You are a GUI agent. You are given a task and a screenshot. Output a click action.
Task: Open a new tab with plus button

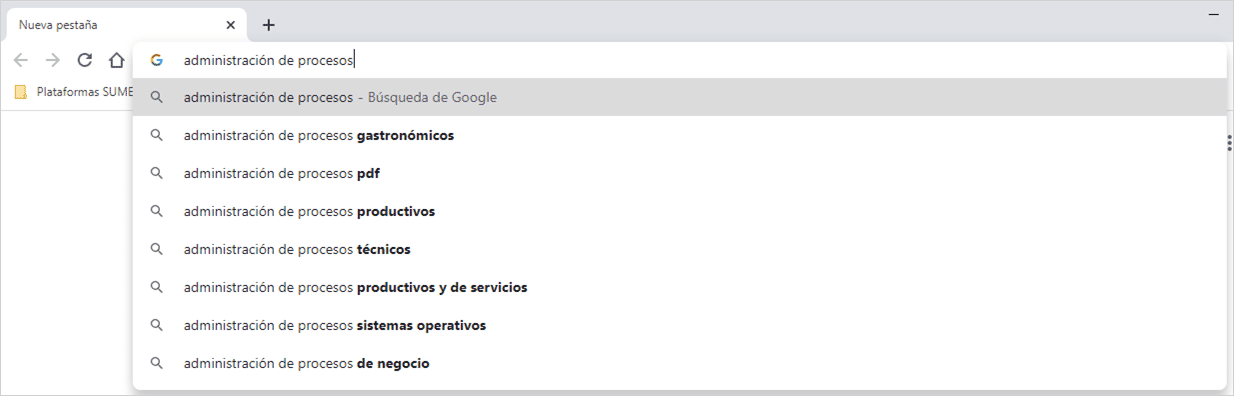[x=269, y=25]
